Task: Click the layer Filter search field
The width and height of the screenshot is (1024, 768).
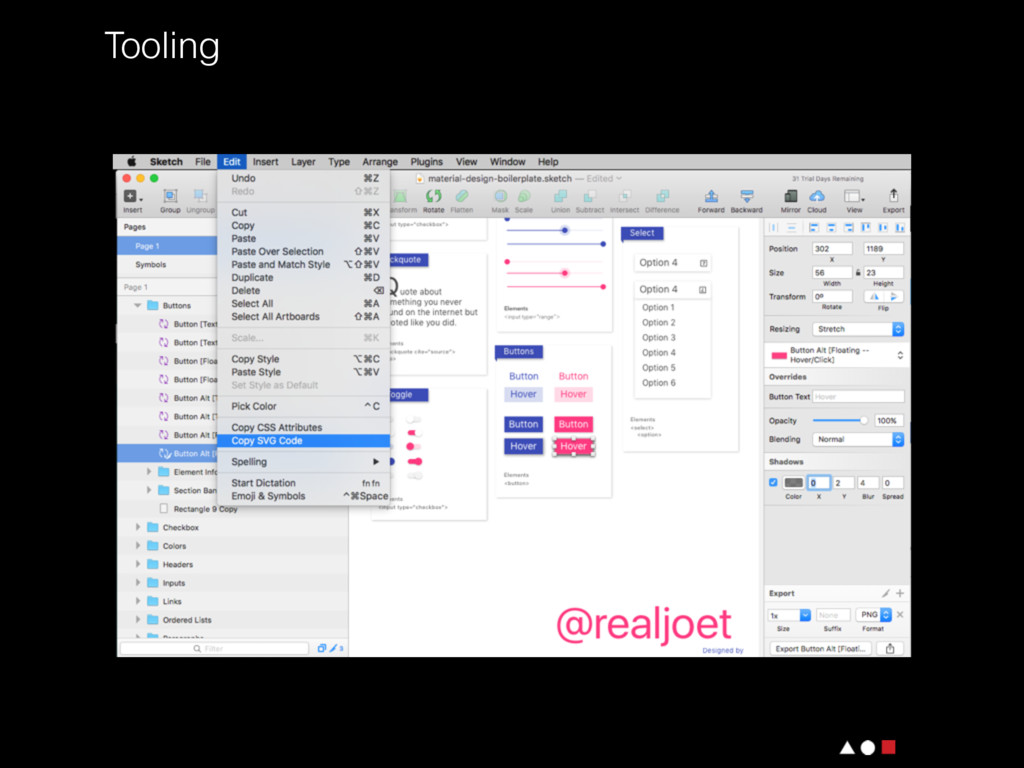Action: point(214,648)
